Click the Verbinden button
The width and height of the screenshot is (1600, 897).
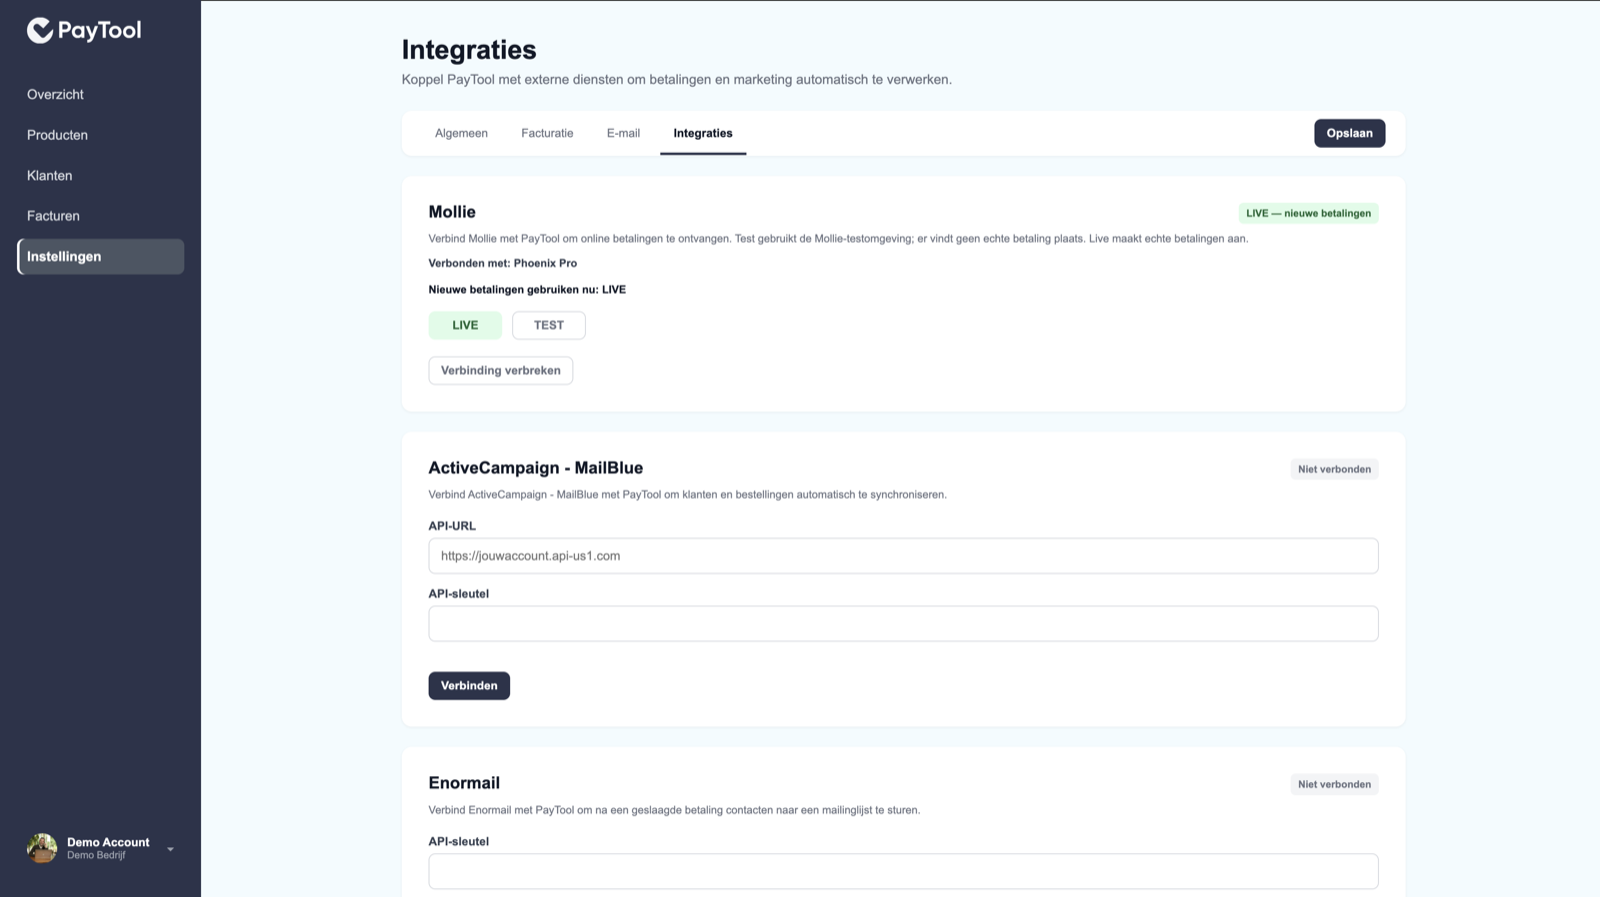point(469,686)
